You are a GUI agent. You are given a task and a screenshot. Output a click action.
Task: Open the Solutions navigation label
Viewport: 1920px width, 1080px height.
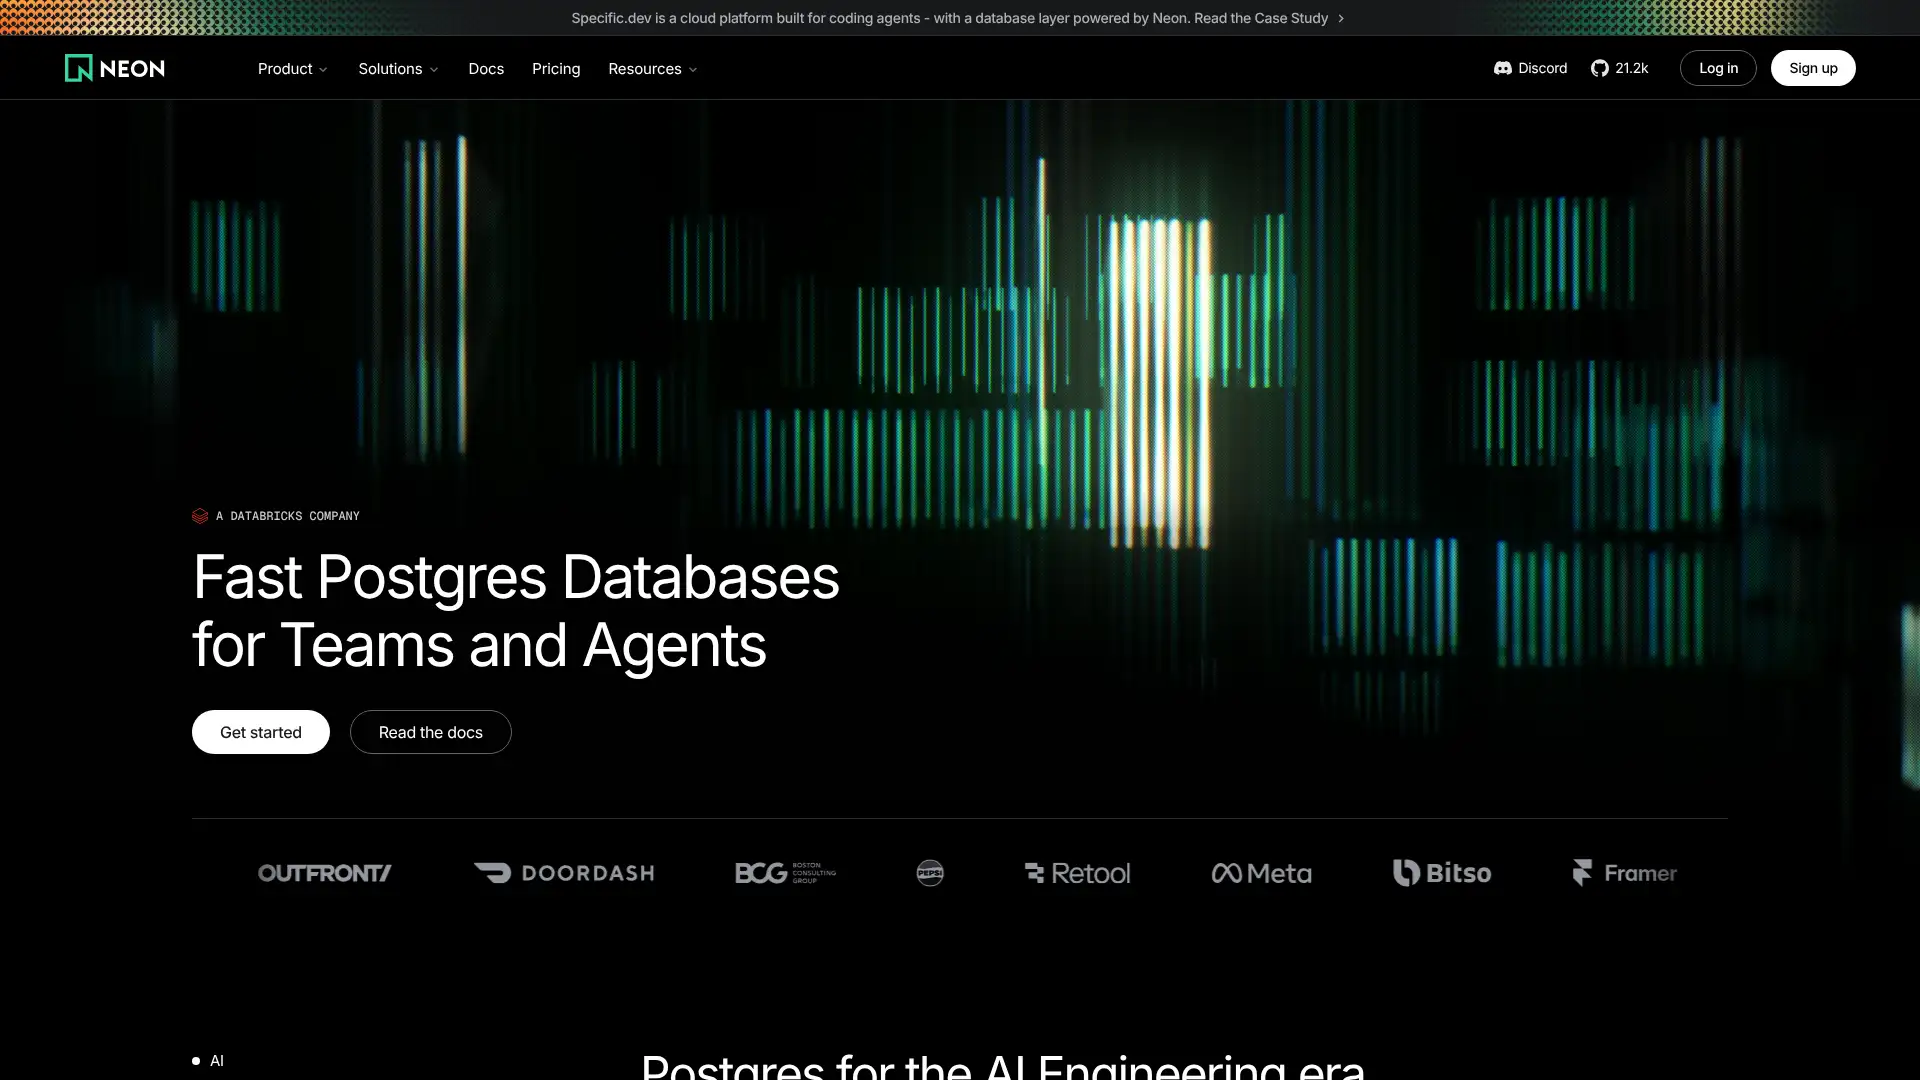pyautogui.click(x=390, y=69)
